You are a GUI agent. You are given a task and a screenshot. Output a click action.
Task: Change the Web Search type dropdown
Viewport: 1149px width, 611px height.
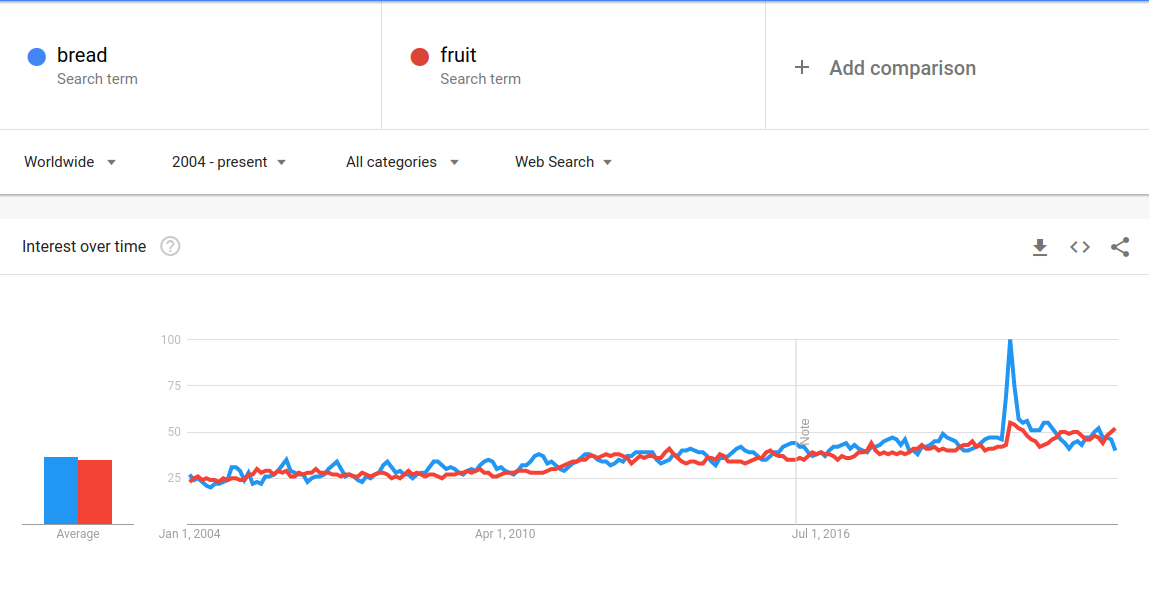563,162
